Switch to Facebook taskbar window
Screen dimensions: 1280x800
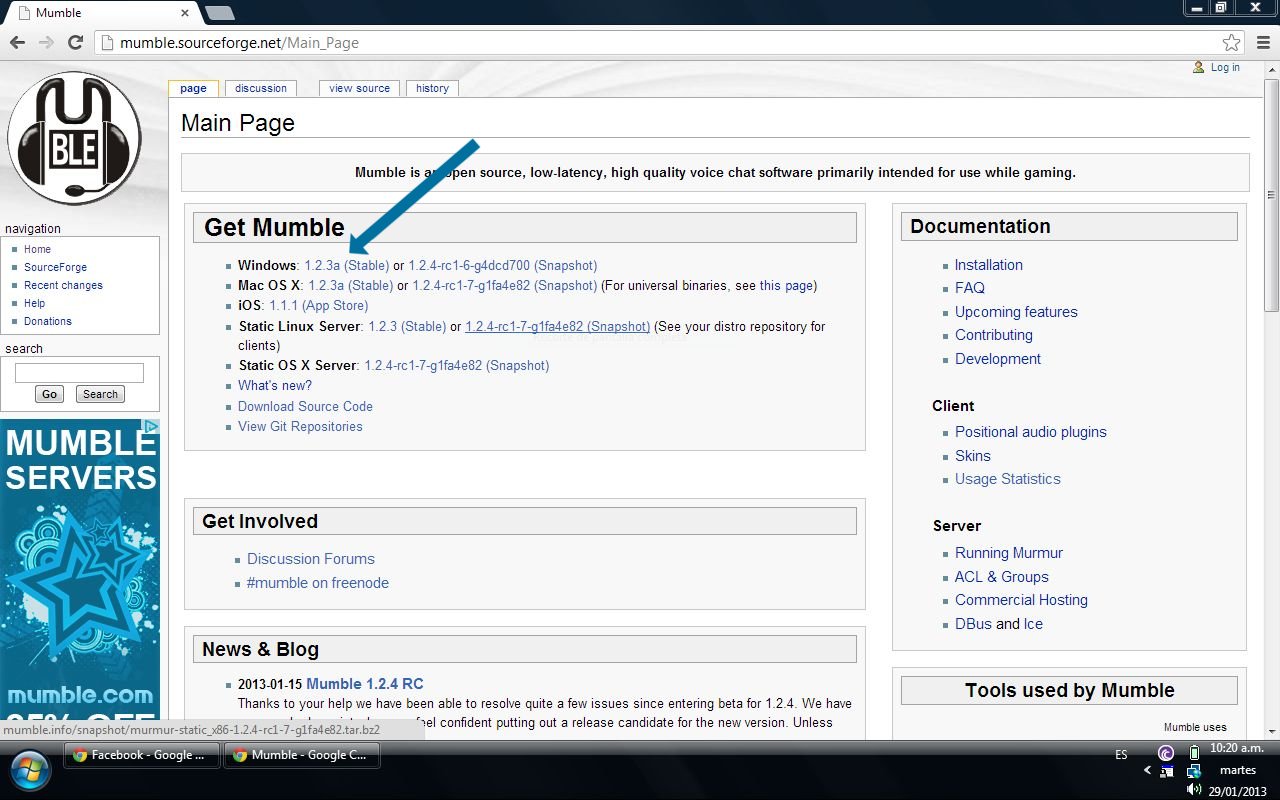tap(141, 755)
